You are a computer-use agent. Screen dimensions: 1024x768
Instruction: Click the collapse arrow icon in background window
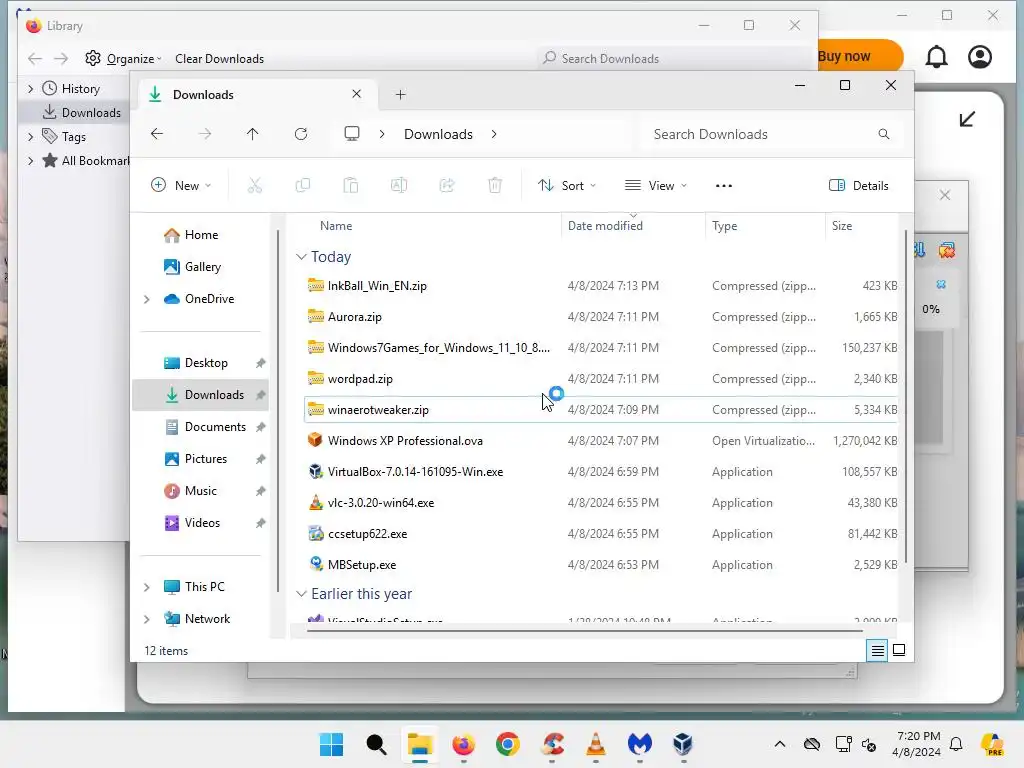[x=967, y=120]
